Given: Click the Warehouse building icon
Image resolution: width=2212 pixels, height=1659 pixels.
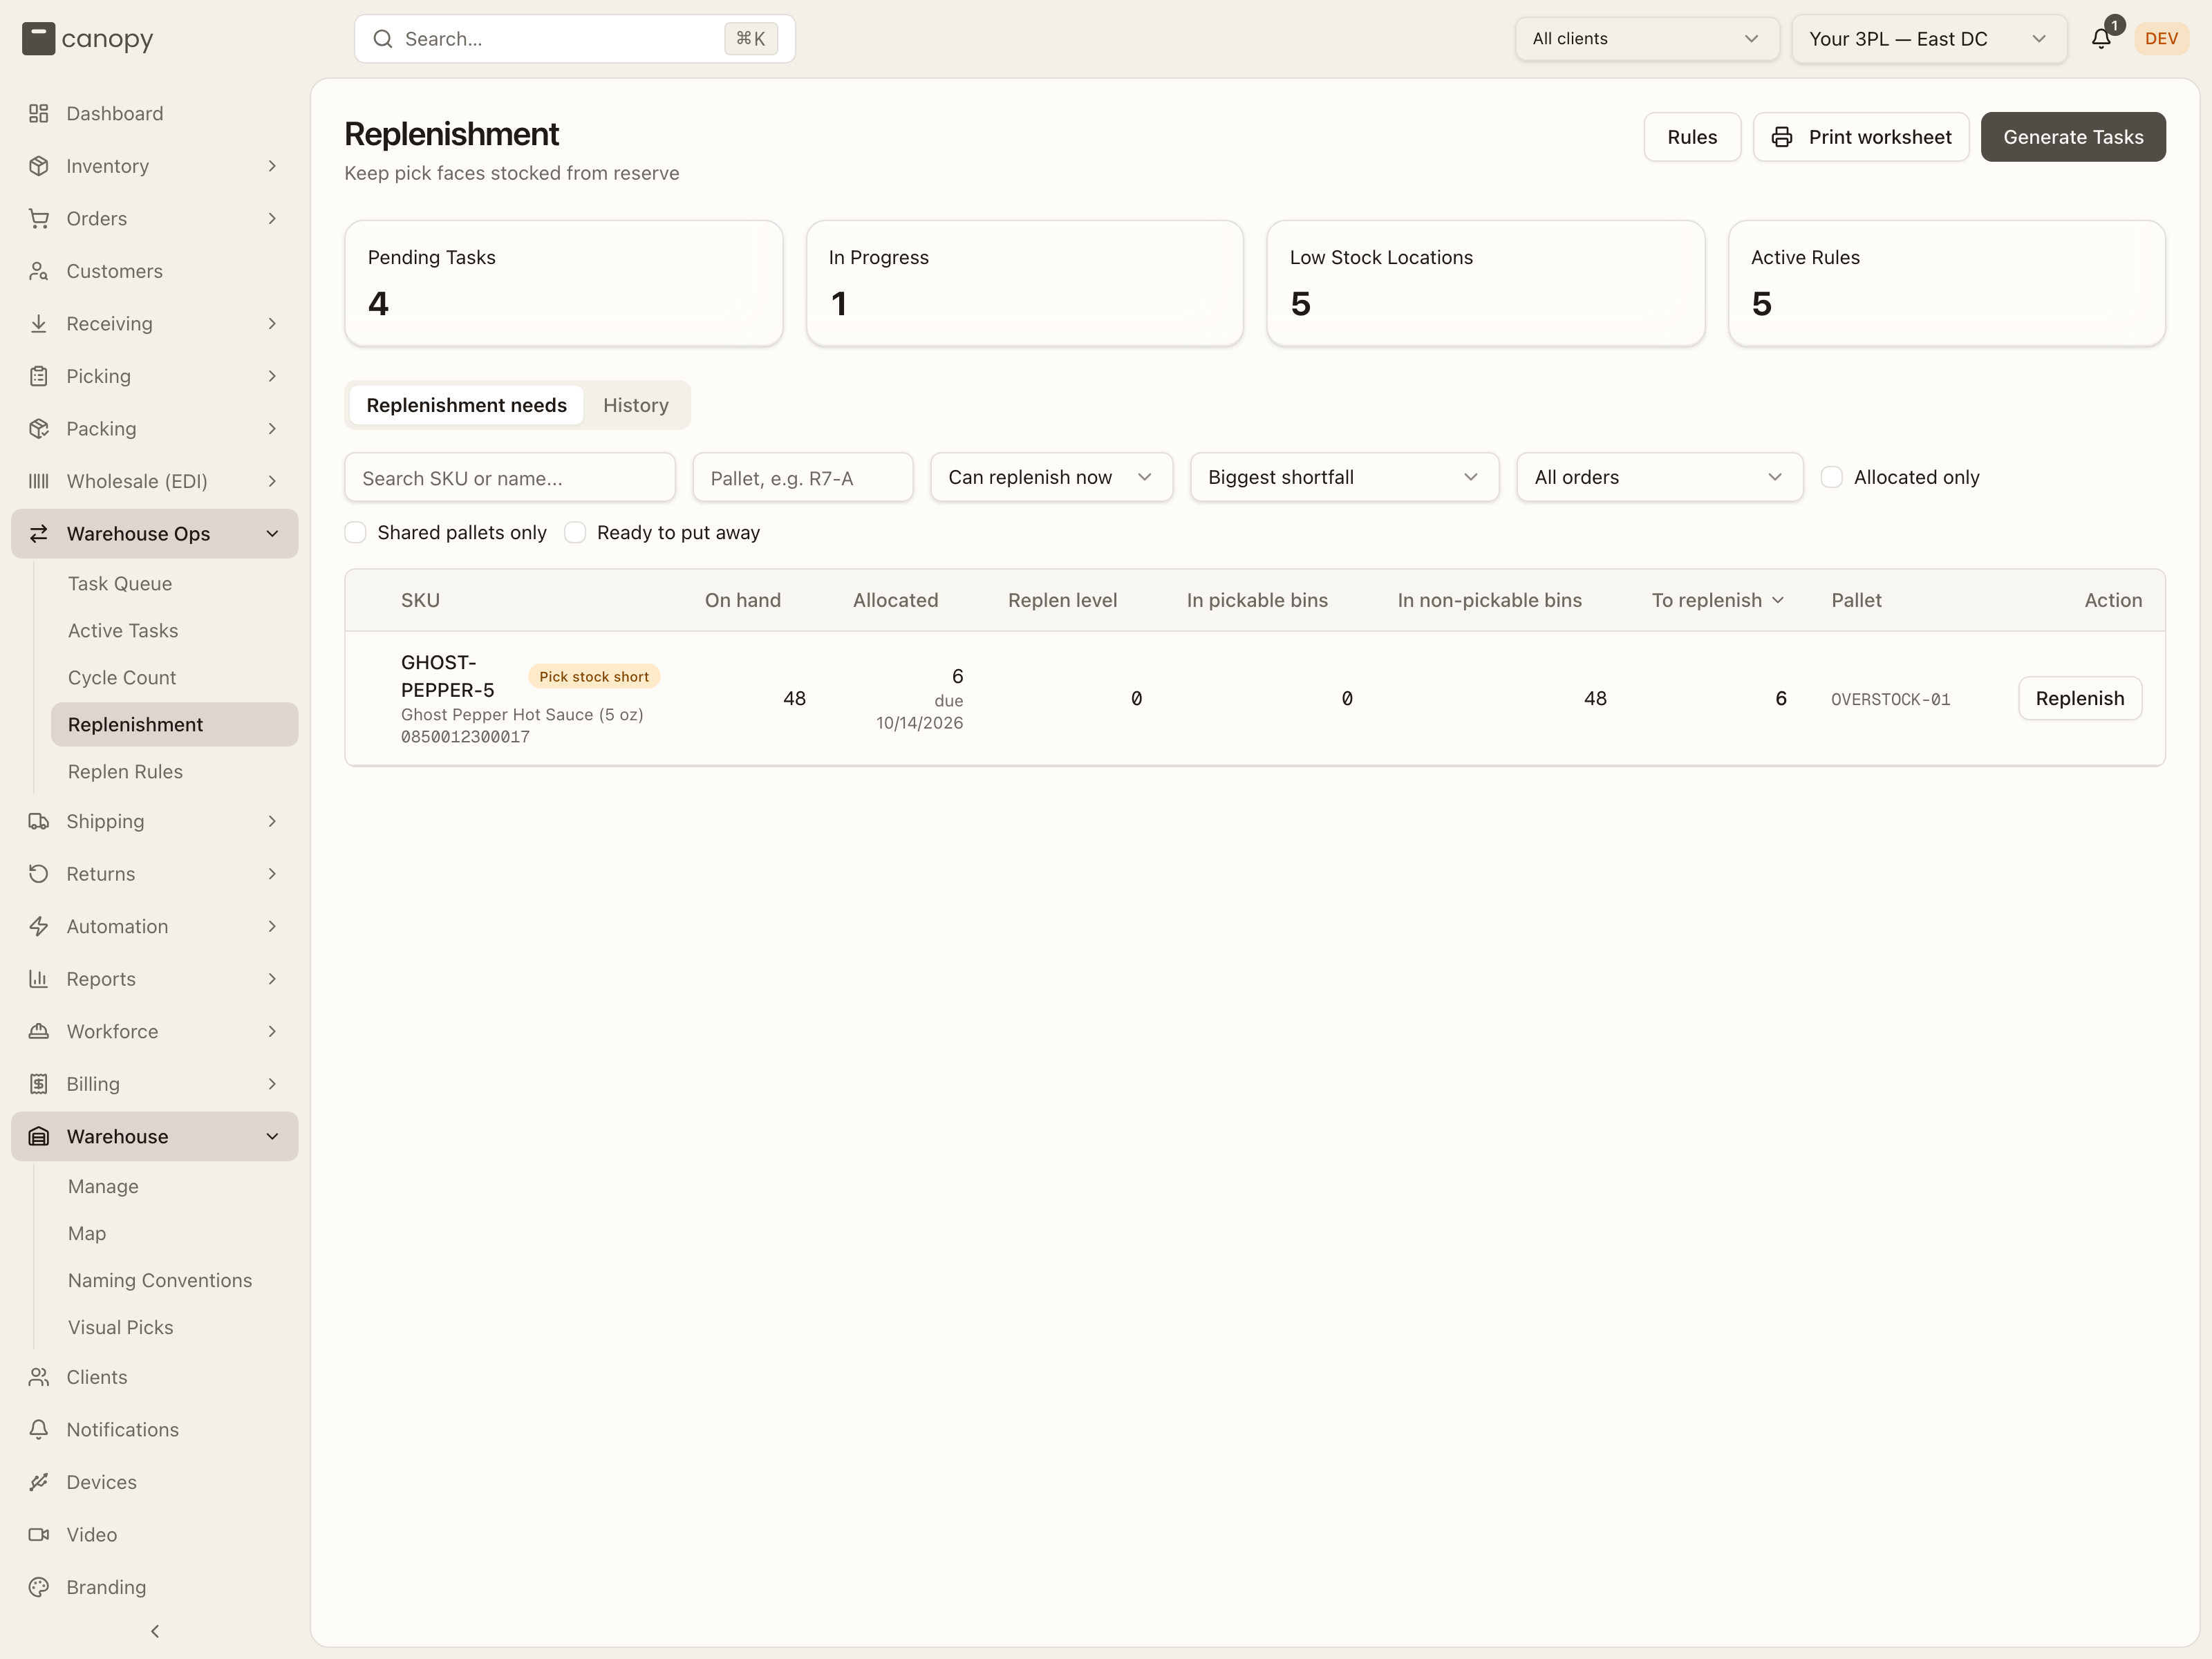Looking at the screenshot, I should (x=38, y=1136).
